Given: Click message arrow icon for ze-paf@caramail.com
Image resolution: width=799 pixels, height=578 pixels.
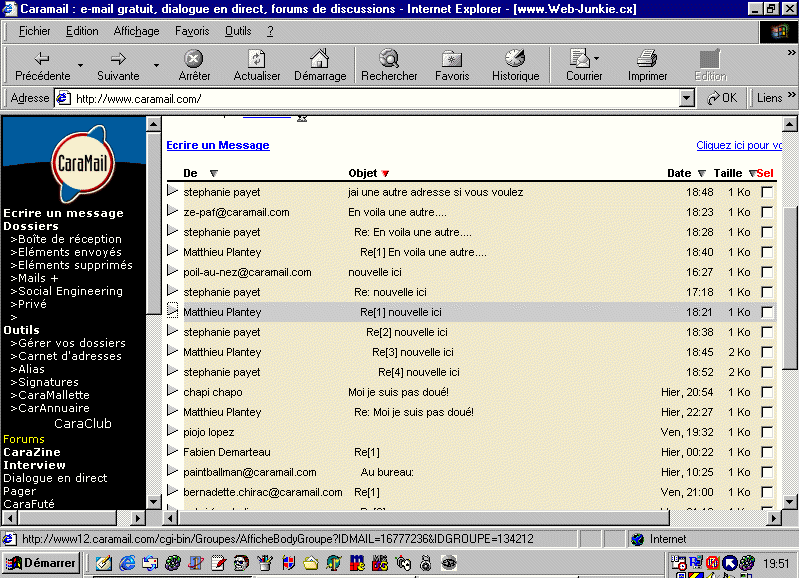Looking at the screenshot, I should coord(173,211).
